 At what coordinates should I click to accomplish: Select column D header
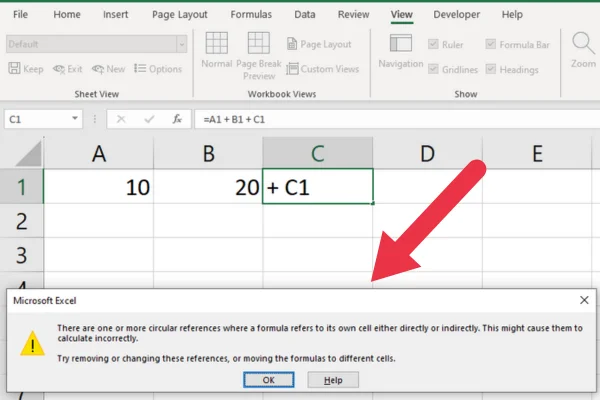click(427, 153)
